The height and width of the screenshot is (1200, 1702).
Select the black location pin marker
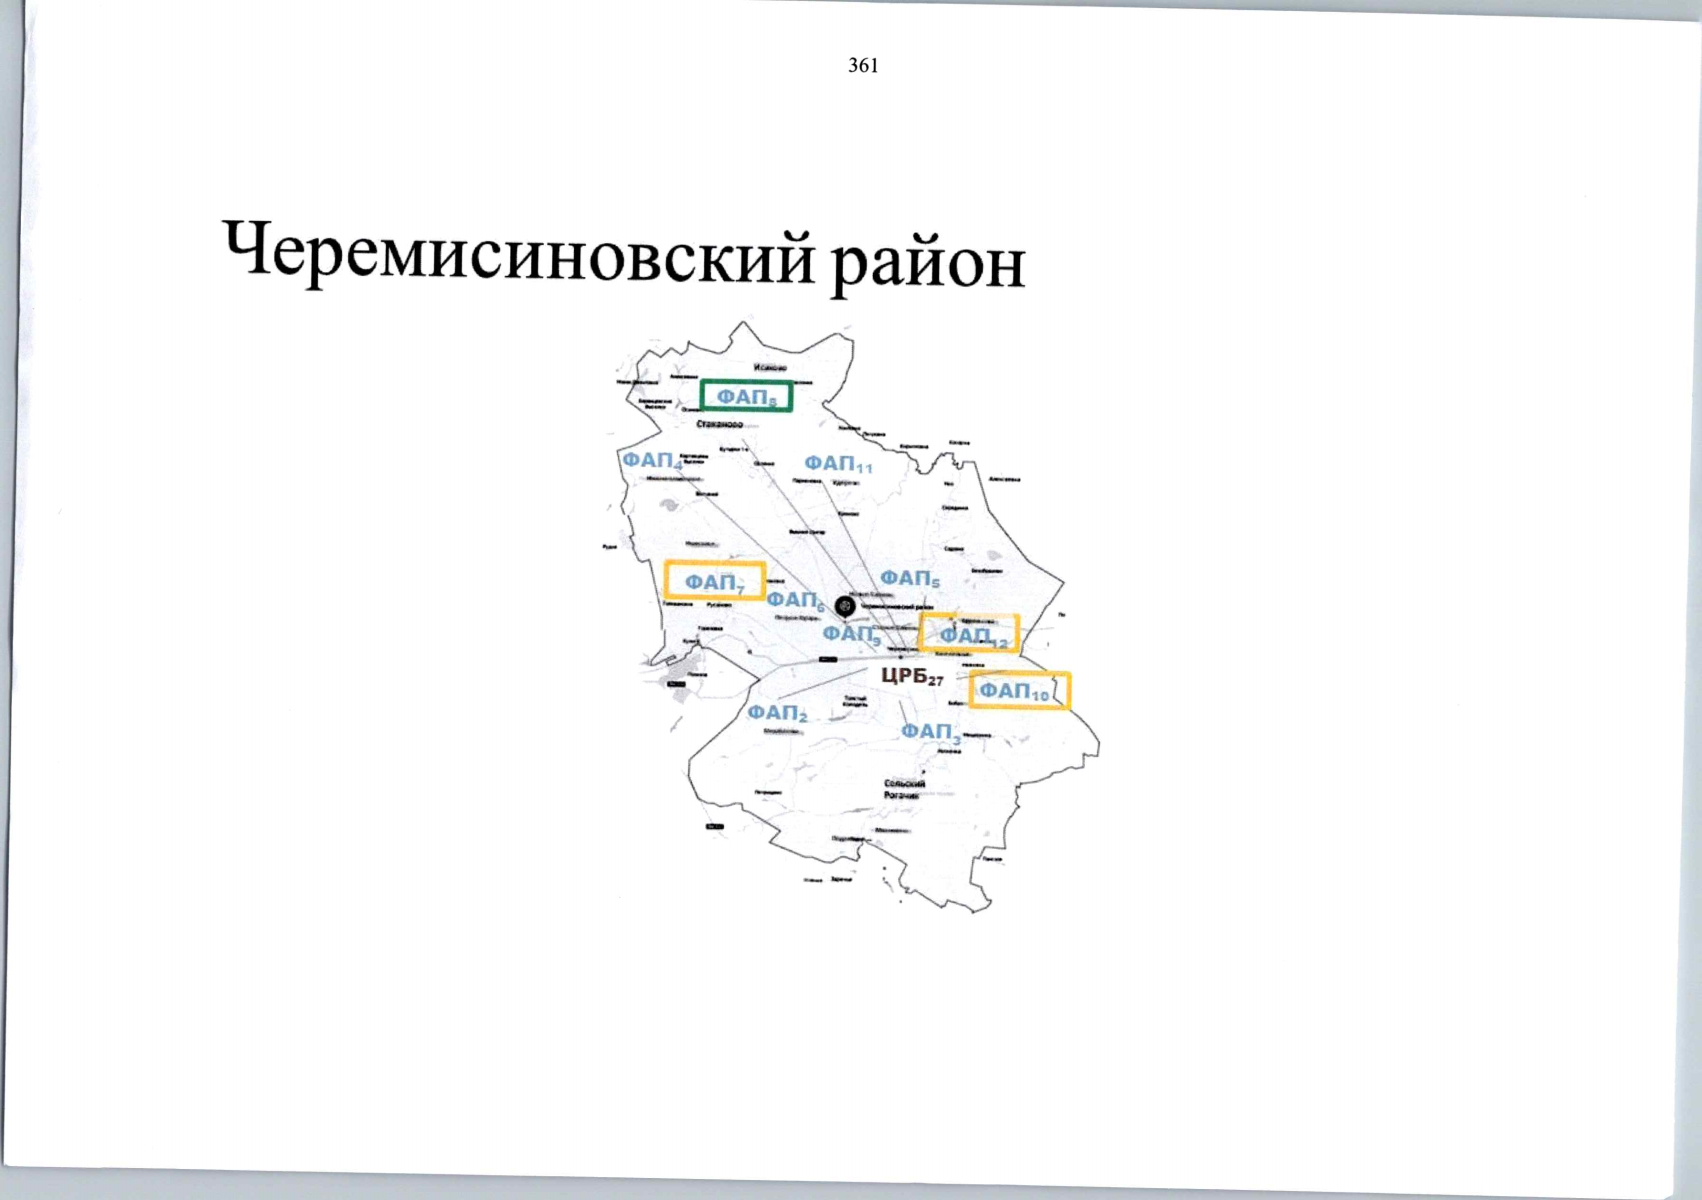pyautogui.click(x=844, y=606)
